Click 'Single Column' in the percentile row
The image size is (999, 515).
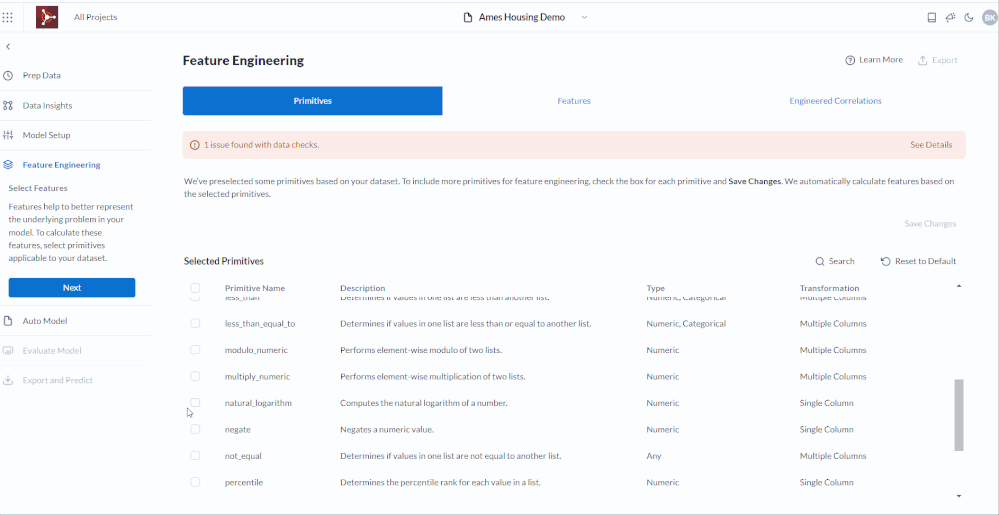tap(826, 482)
